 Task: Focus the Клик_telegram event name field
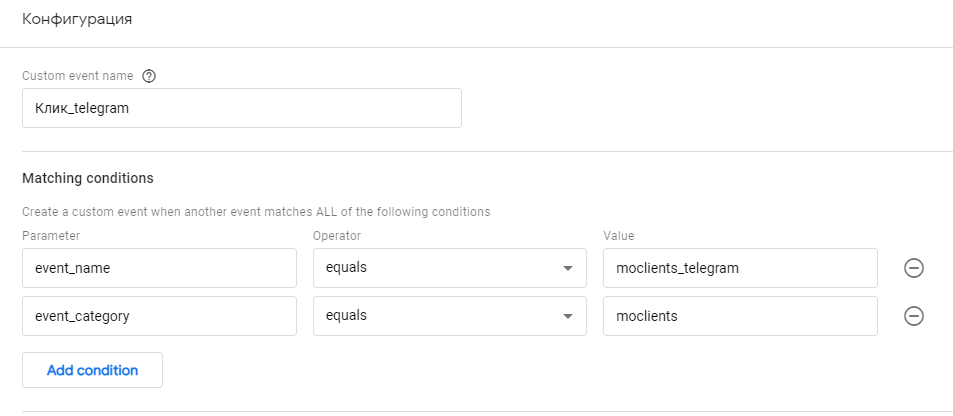(241, 108)
